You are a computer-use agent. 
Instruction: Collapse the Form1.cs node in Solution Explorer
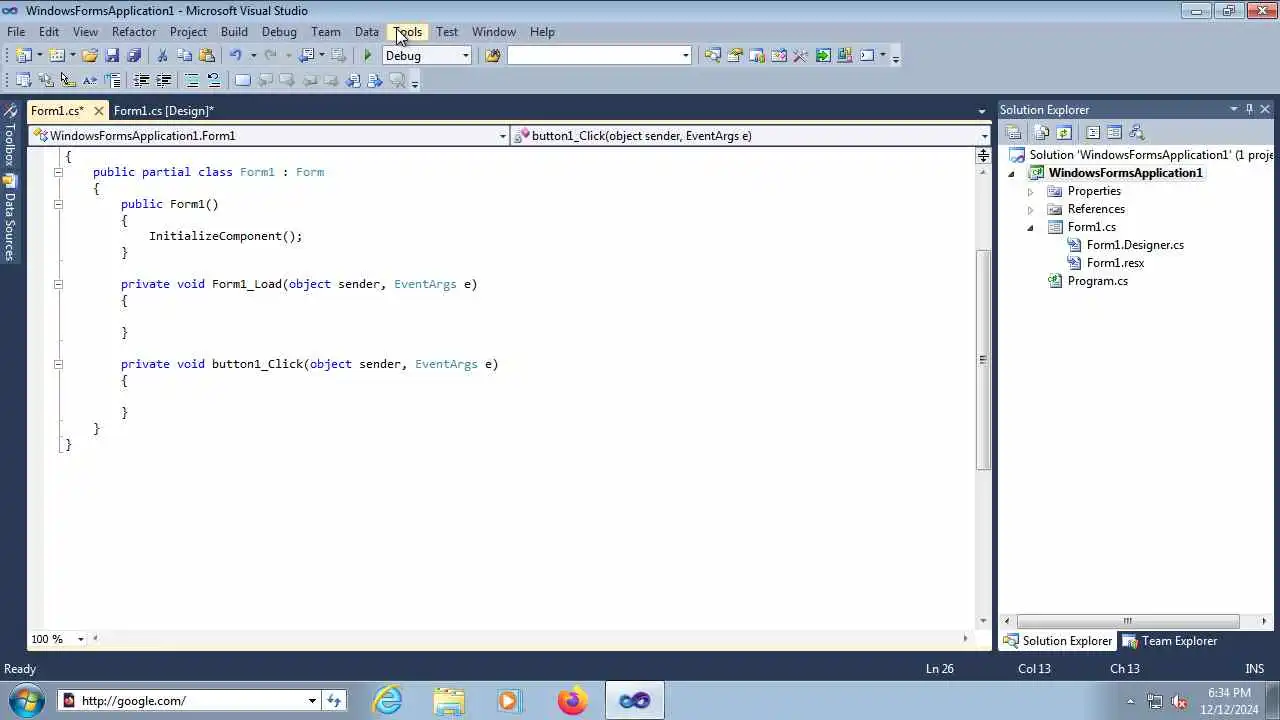(1030, 227)
